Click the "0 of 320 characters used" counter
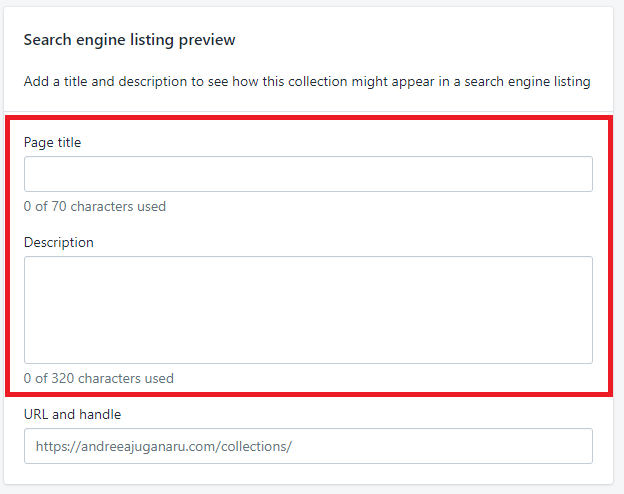 [x=99, y=379]
